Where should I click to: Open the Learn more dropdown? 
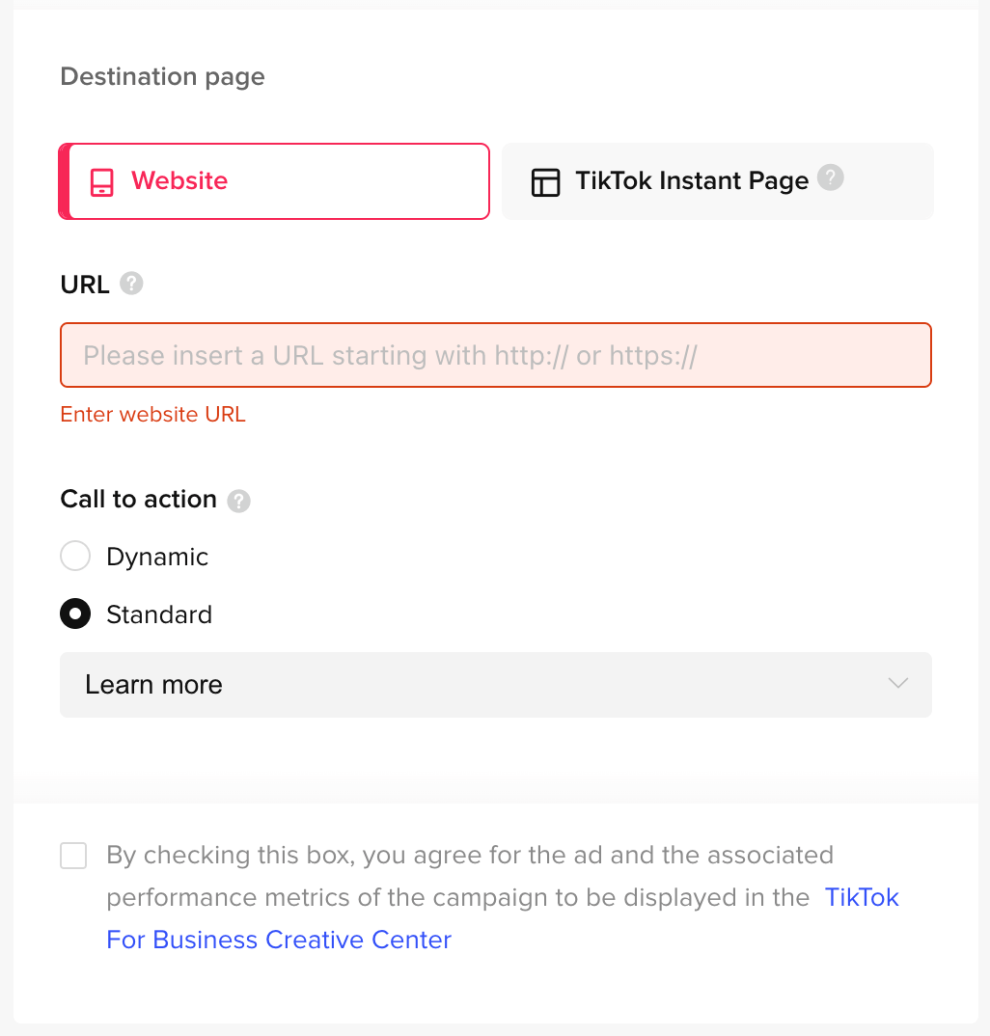click(x=496, y=684)
